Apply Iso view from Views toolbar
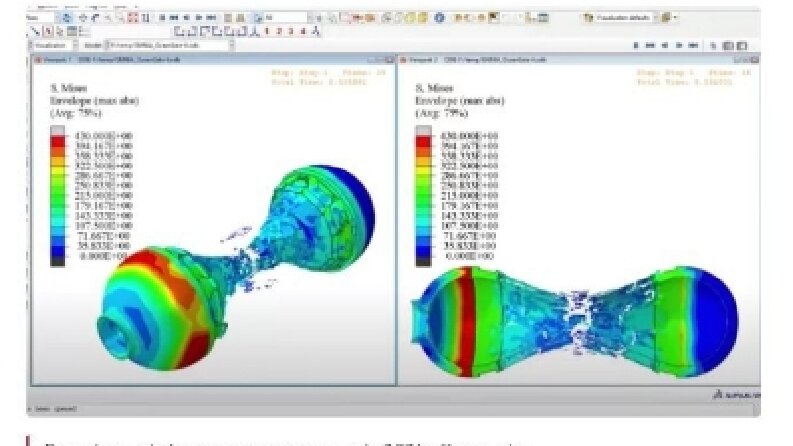 (254, 31)
